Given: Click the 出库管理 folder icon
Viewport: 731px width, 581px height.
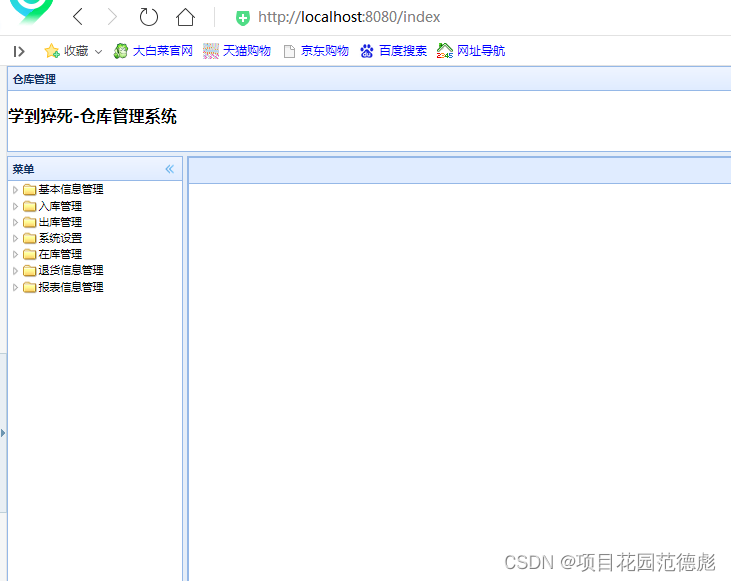Looking at the screenshot, I should click(x=29, y=221).
